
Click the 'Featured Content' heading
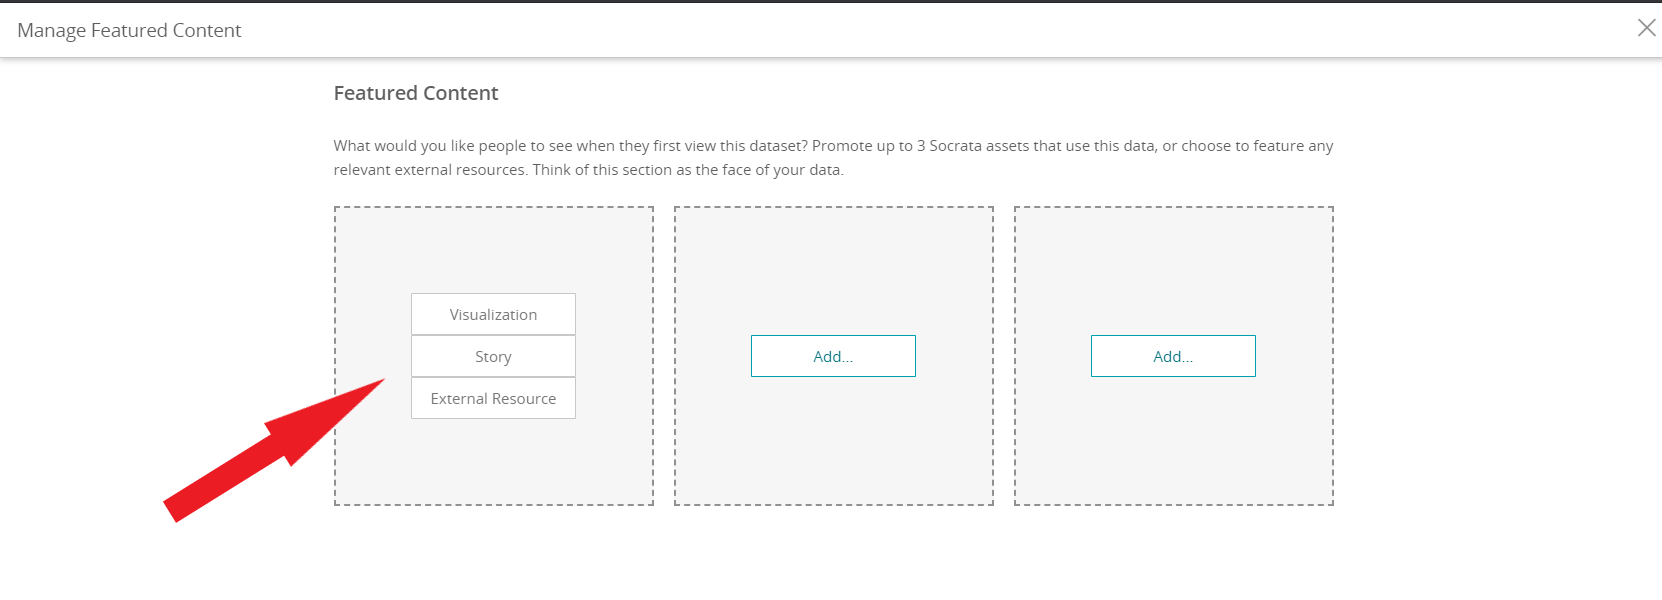point(416,93)
